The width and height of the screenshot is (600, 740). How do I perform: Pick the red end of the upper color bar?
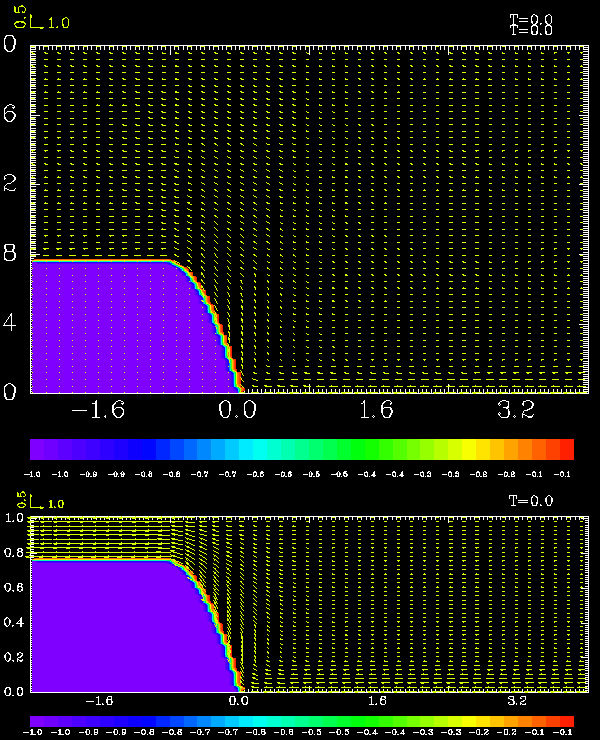click(562, 448)
